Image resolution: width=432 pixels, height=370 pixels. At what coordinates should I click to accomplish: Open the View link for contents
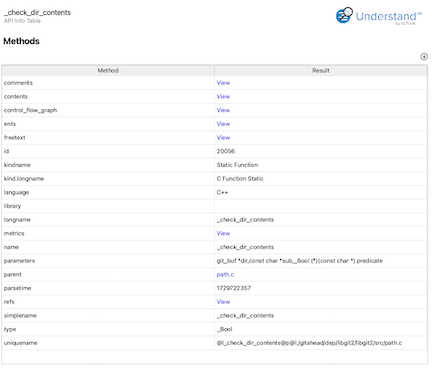pos(223,97)
